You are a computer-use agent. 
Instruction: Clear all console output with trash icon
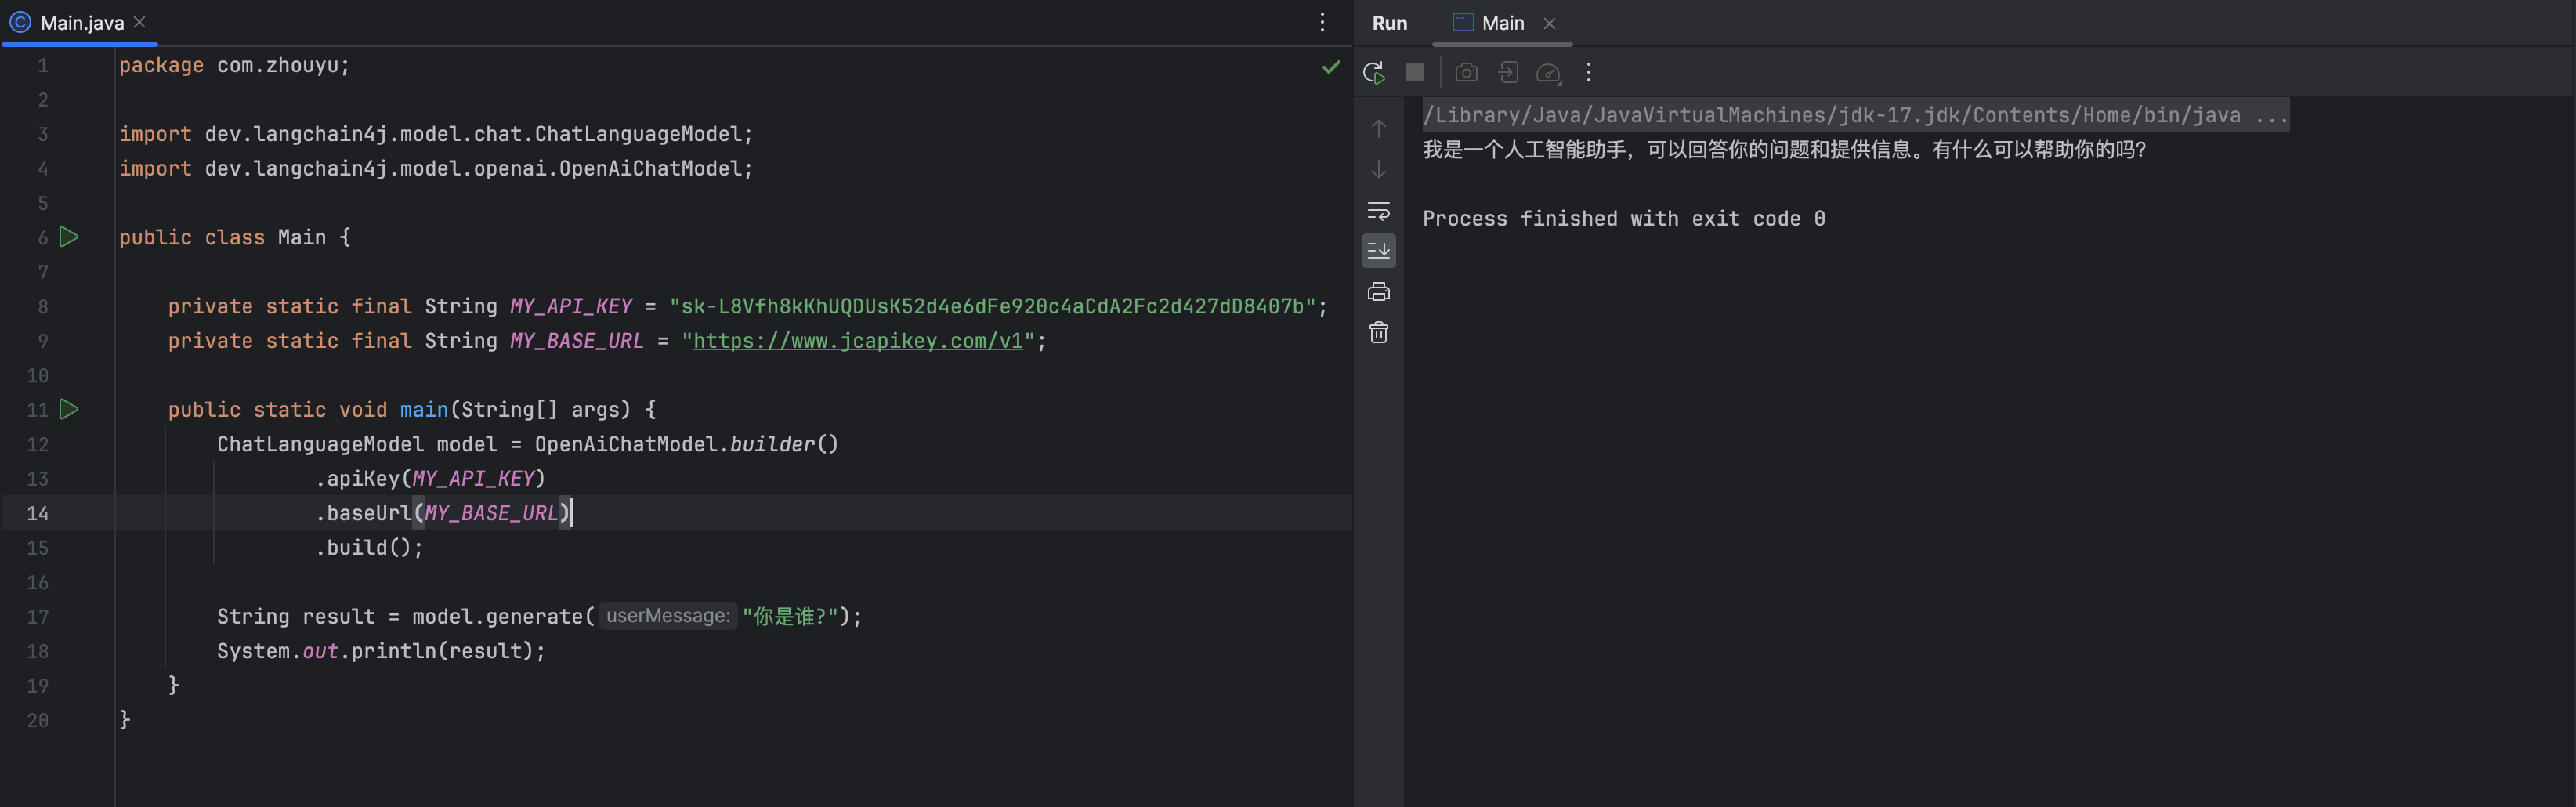point(1379,332)
